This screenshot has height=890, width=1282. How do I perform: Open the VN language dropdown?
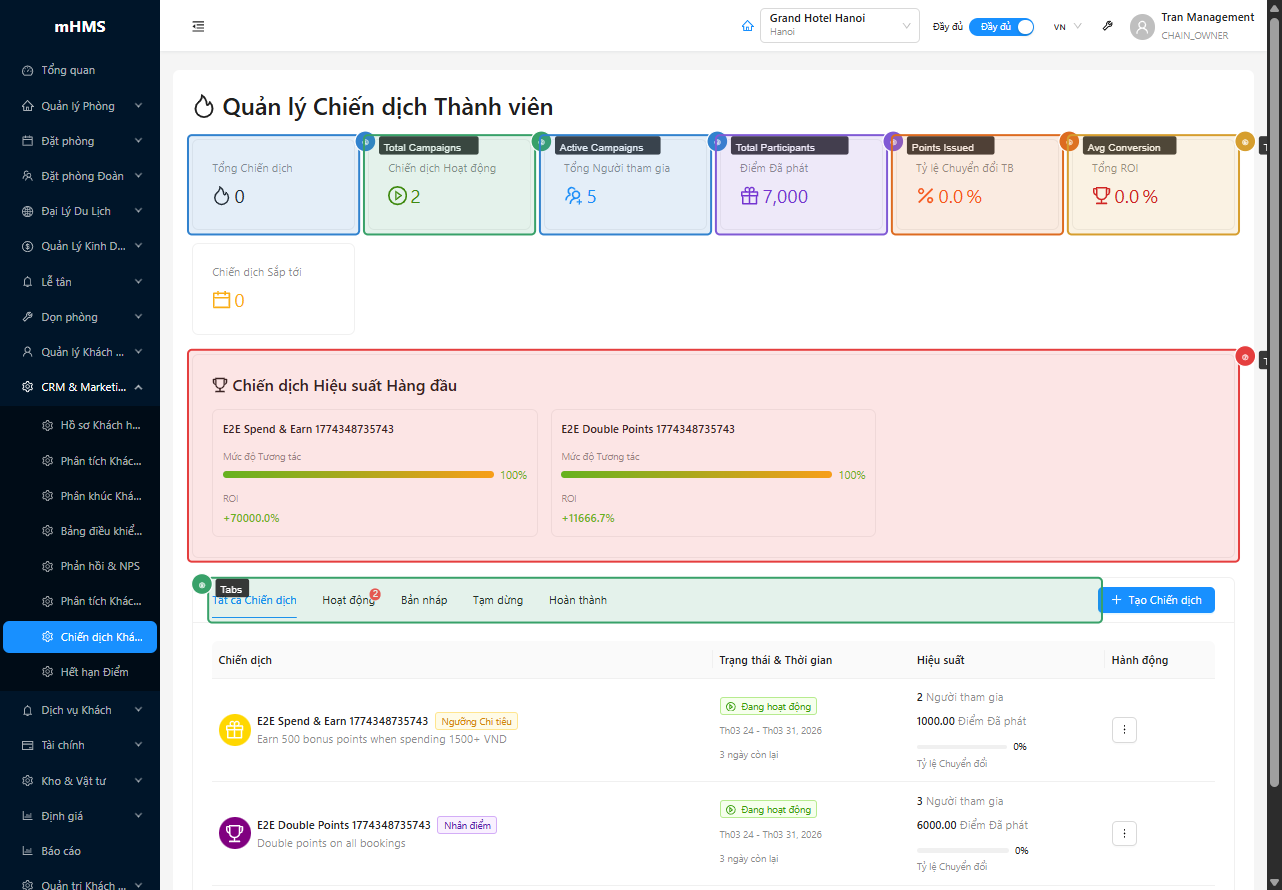point(1067,27)
